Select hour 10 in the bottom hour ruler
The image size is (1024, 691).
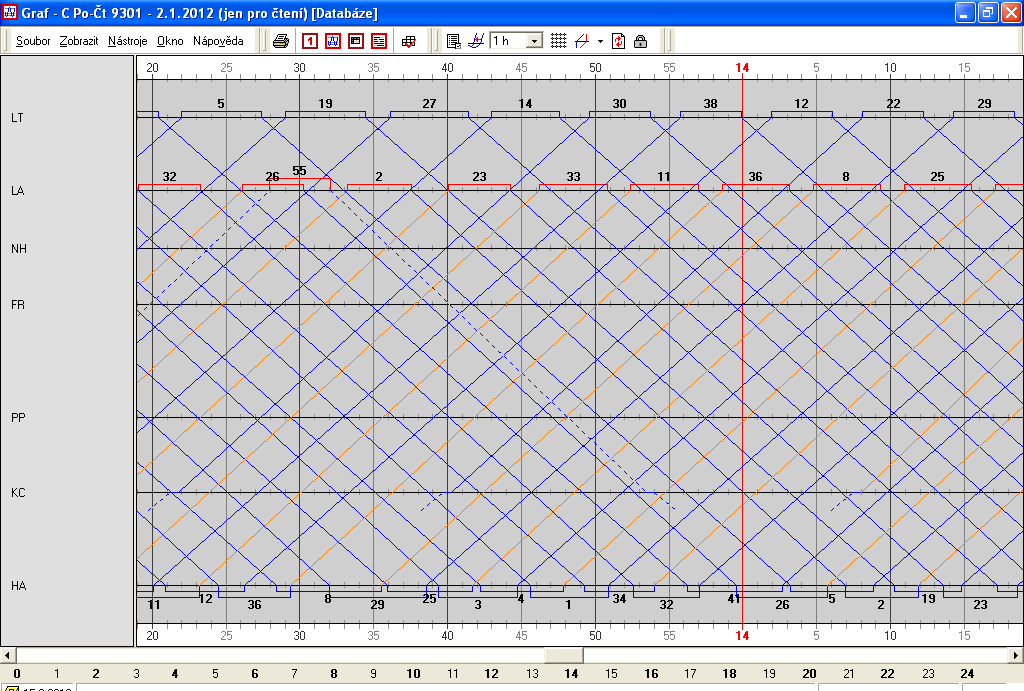(413, 673)
